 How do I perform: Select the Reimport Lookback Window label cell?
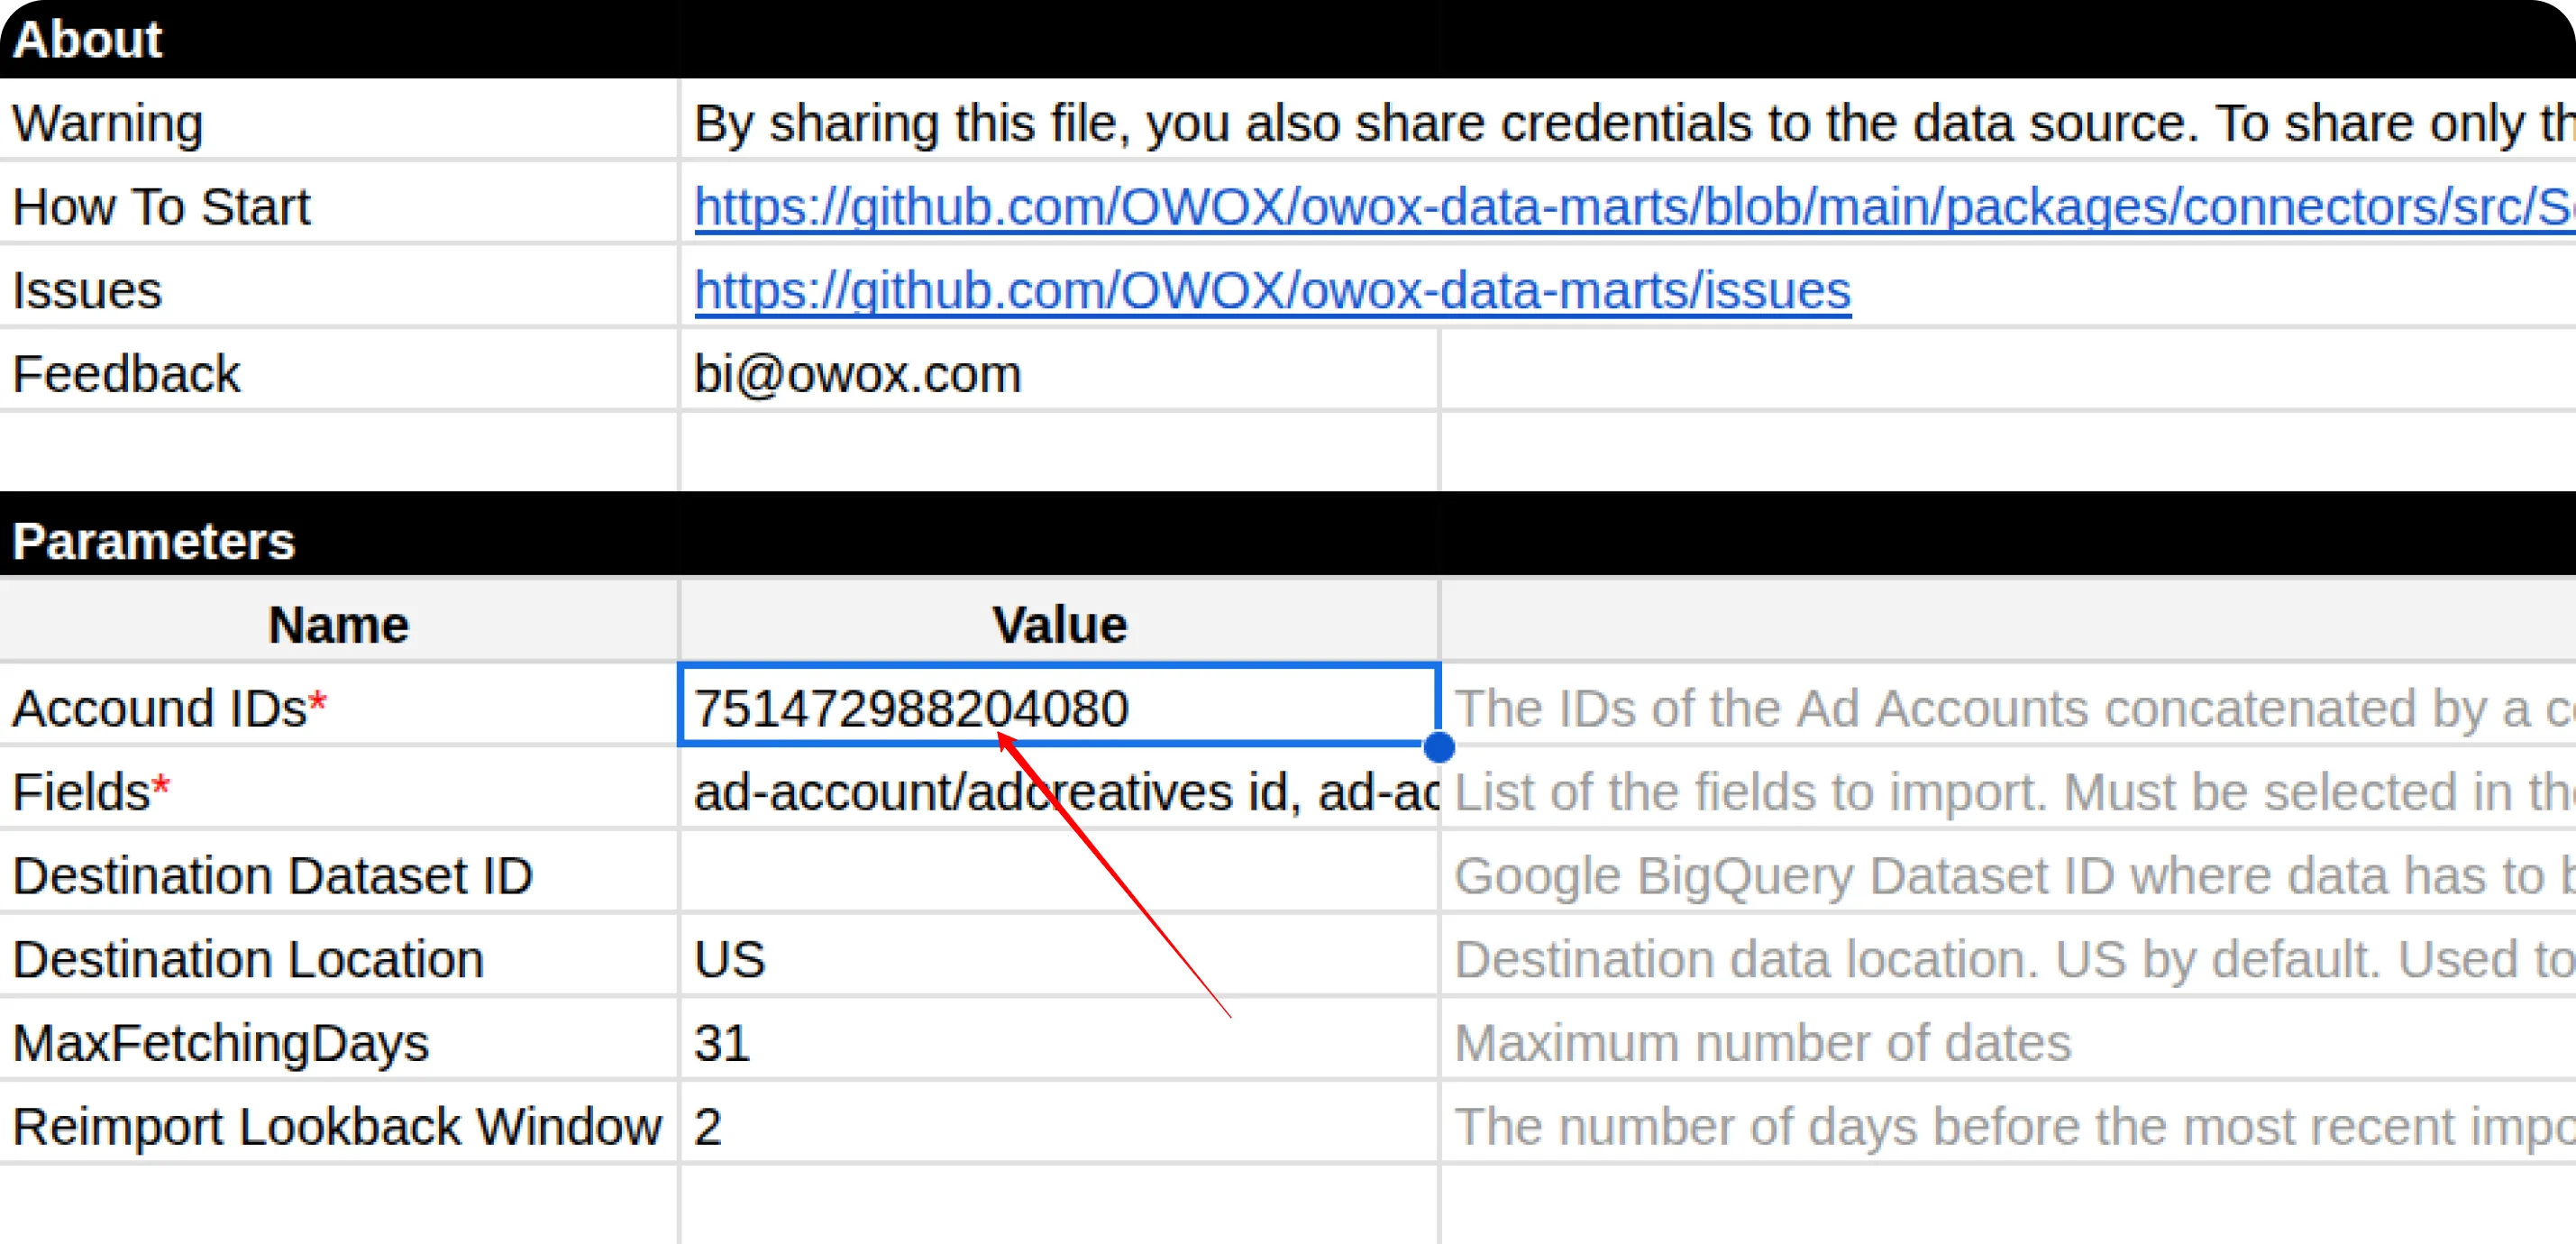pos(338,1126)
